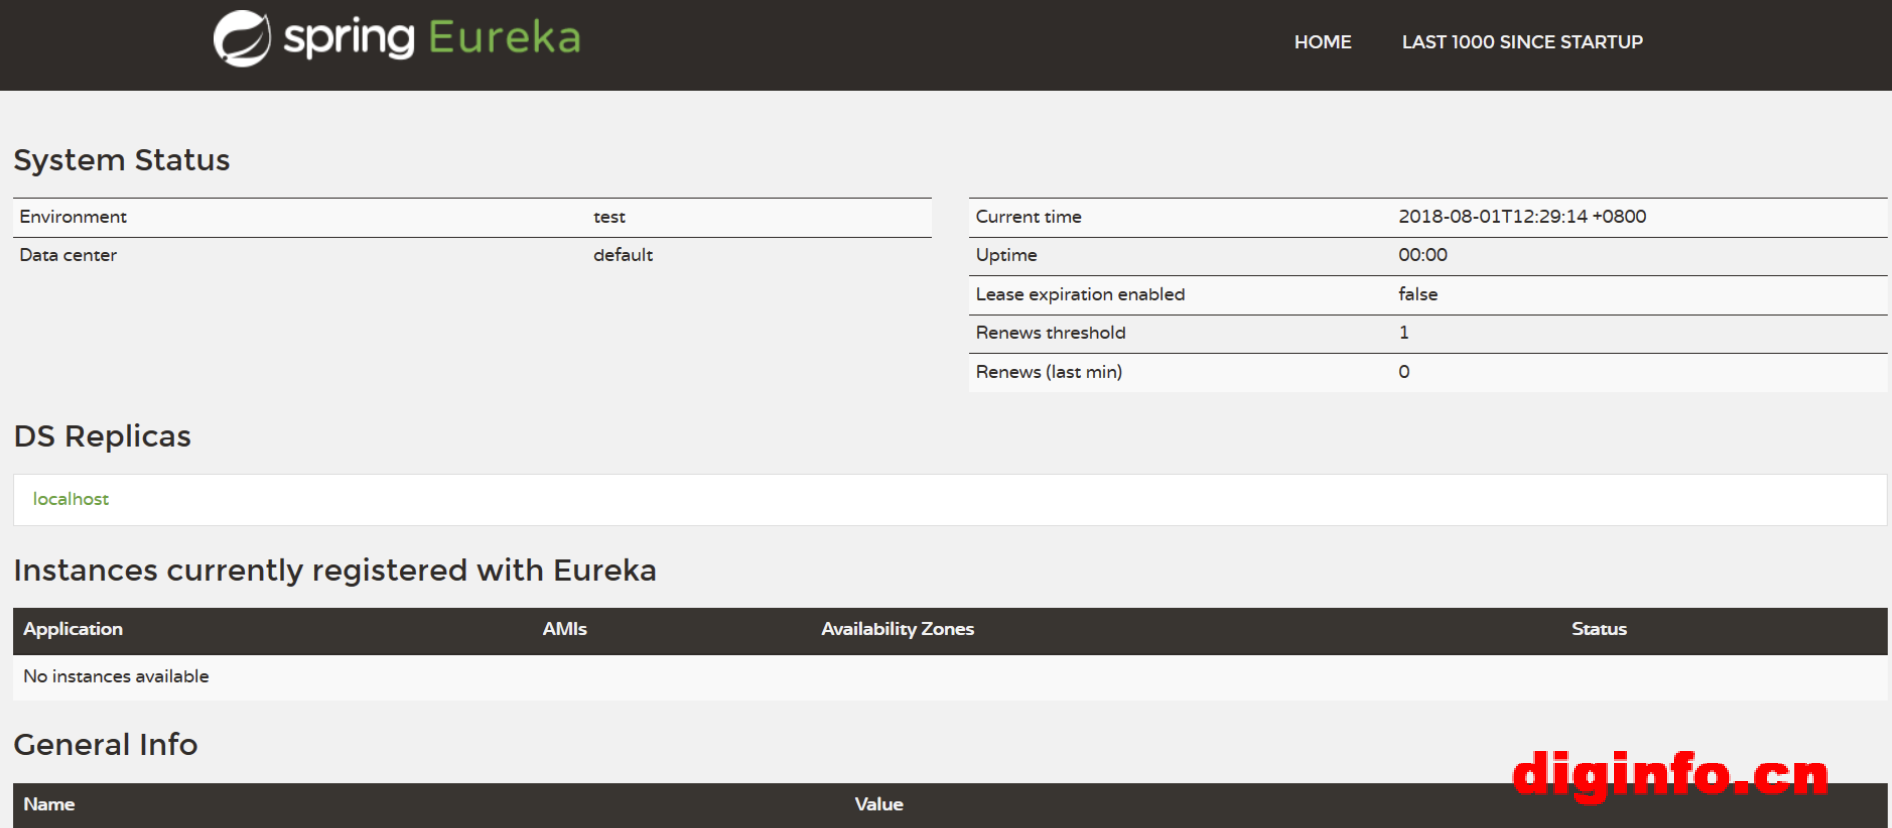
Task: Select the Data center default value
Action: click(x=622, y=255)
